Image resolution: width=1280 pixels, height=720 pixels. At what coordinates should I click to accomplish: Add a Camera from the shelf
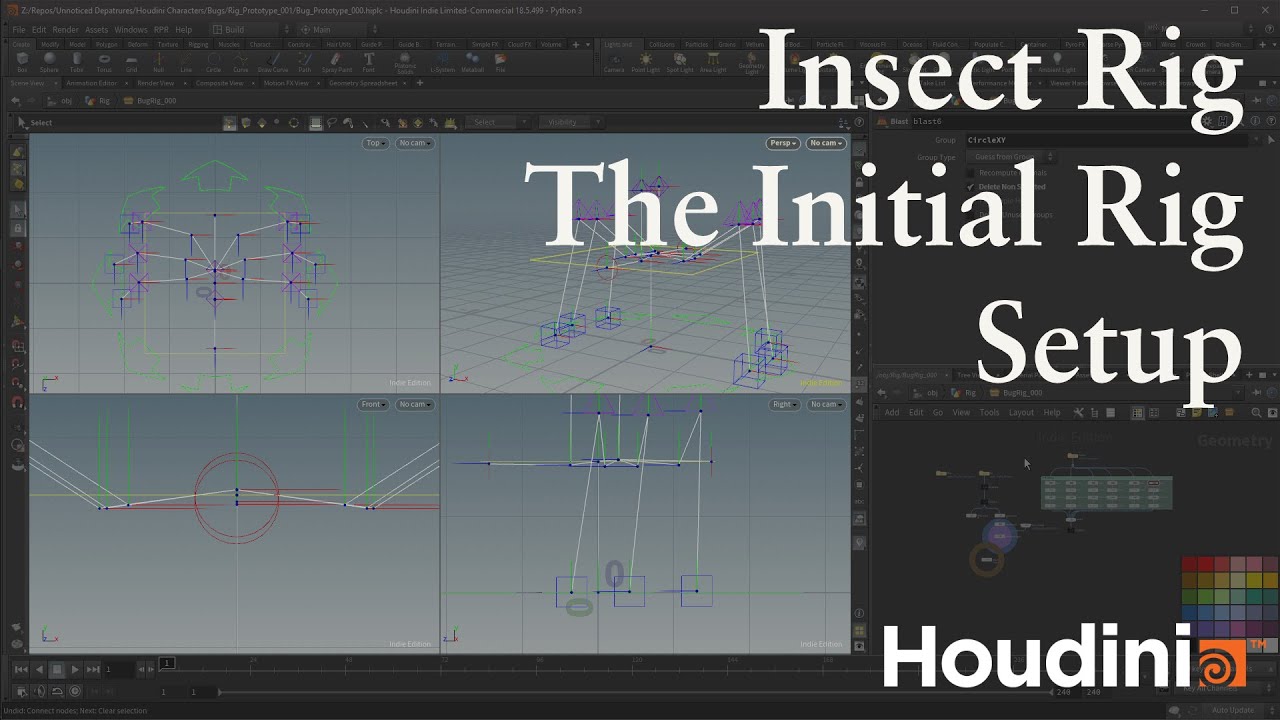tap(614, 63)
